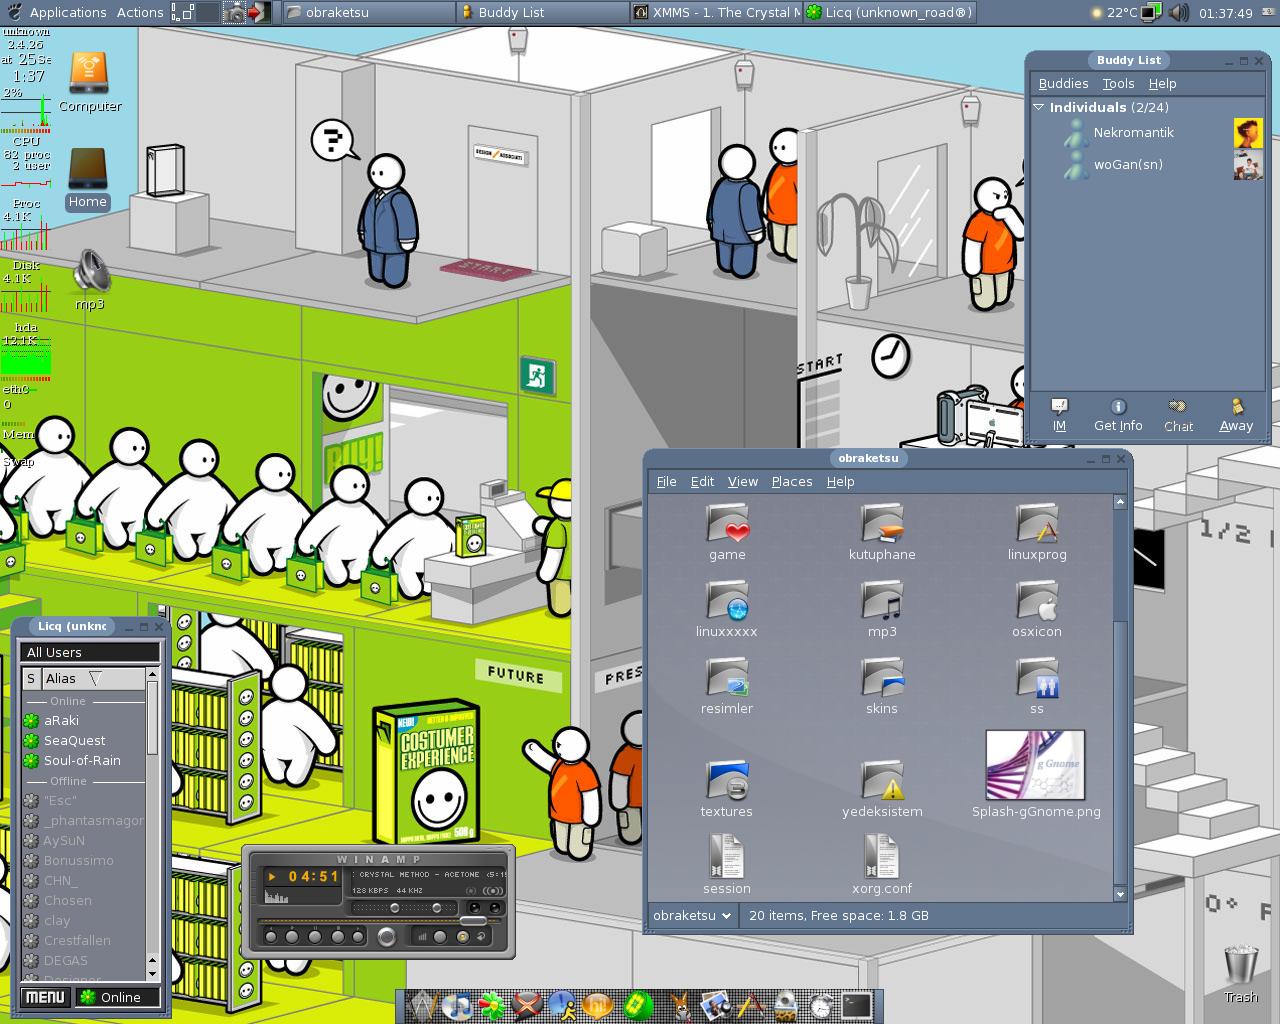Open the Online status selector in Licq
This screenshot has width=1280, height=1024.
coord(117,997)
